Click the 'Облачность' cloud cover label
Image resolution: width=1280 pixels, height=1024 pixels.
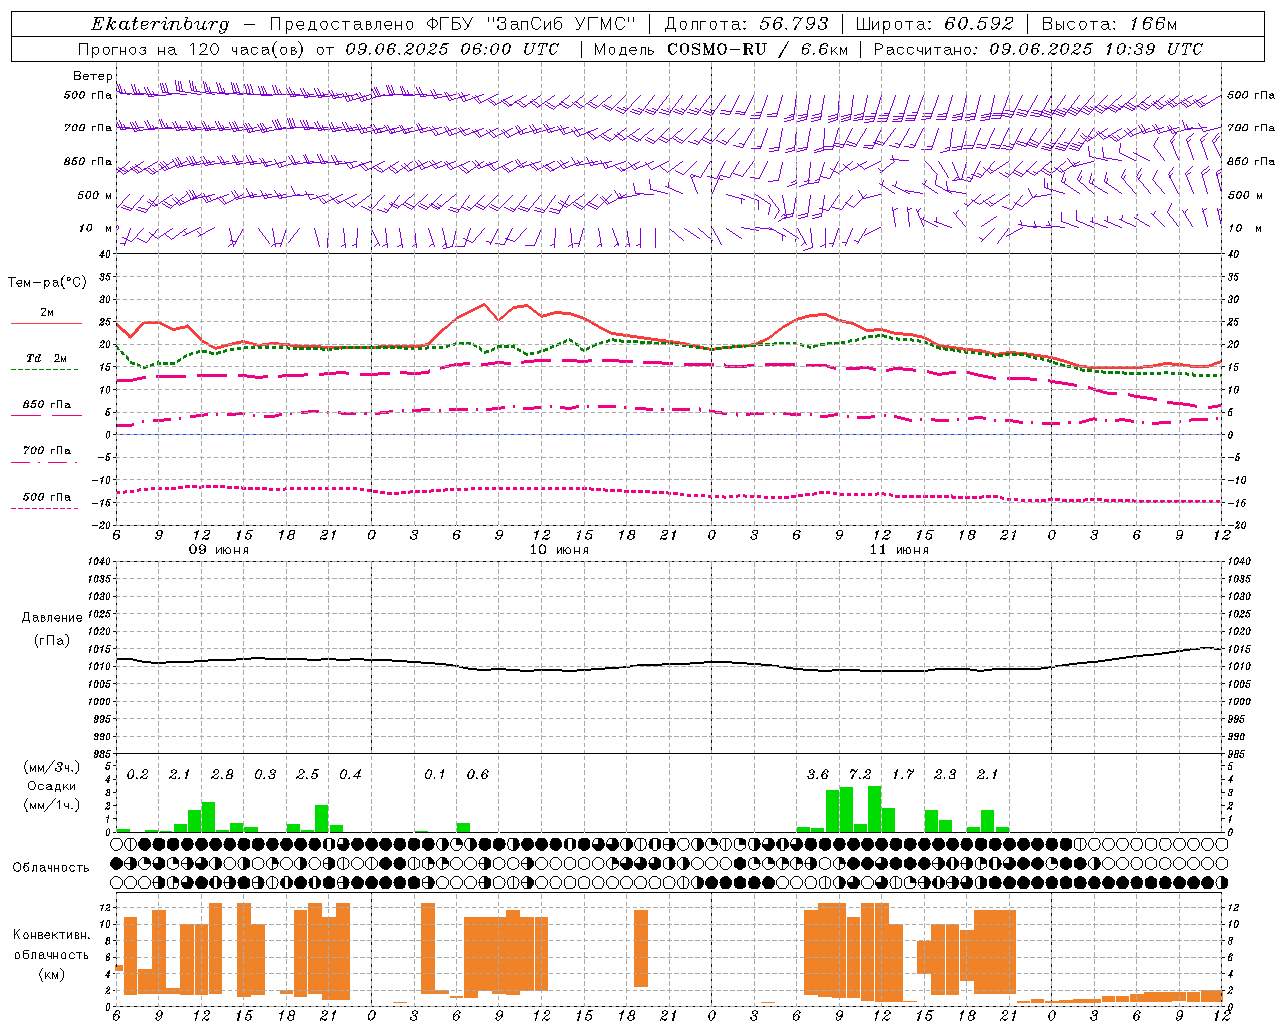coord(51,868)
